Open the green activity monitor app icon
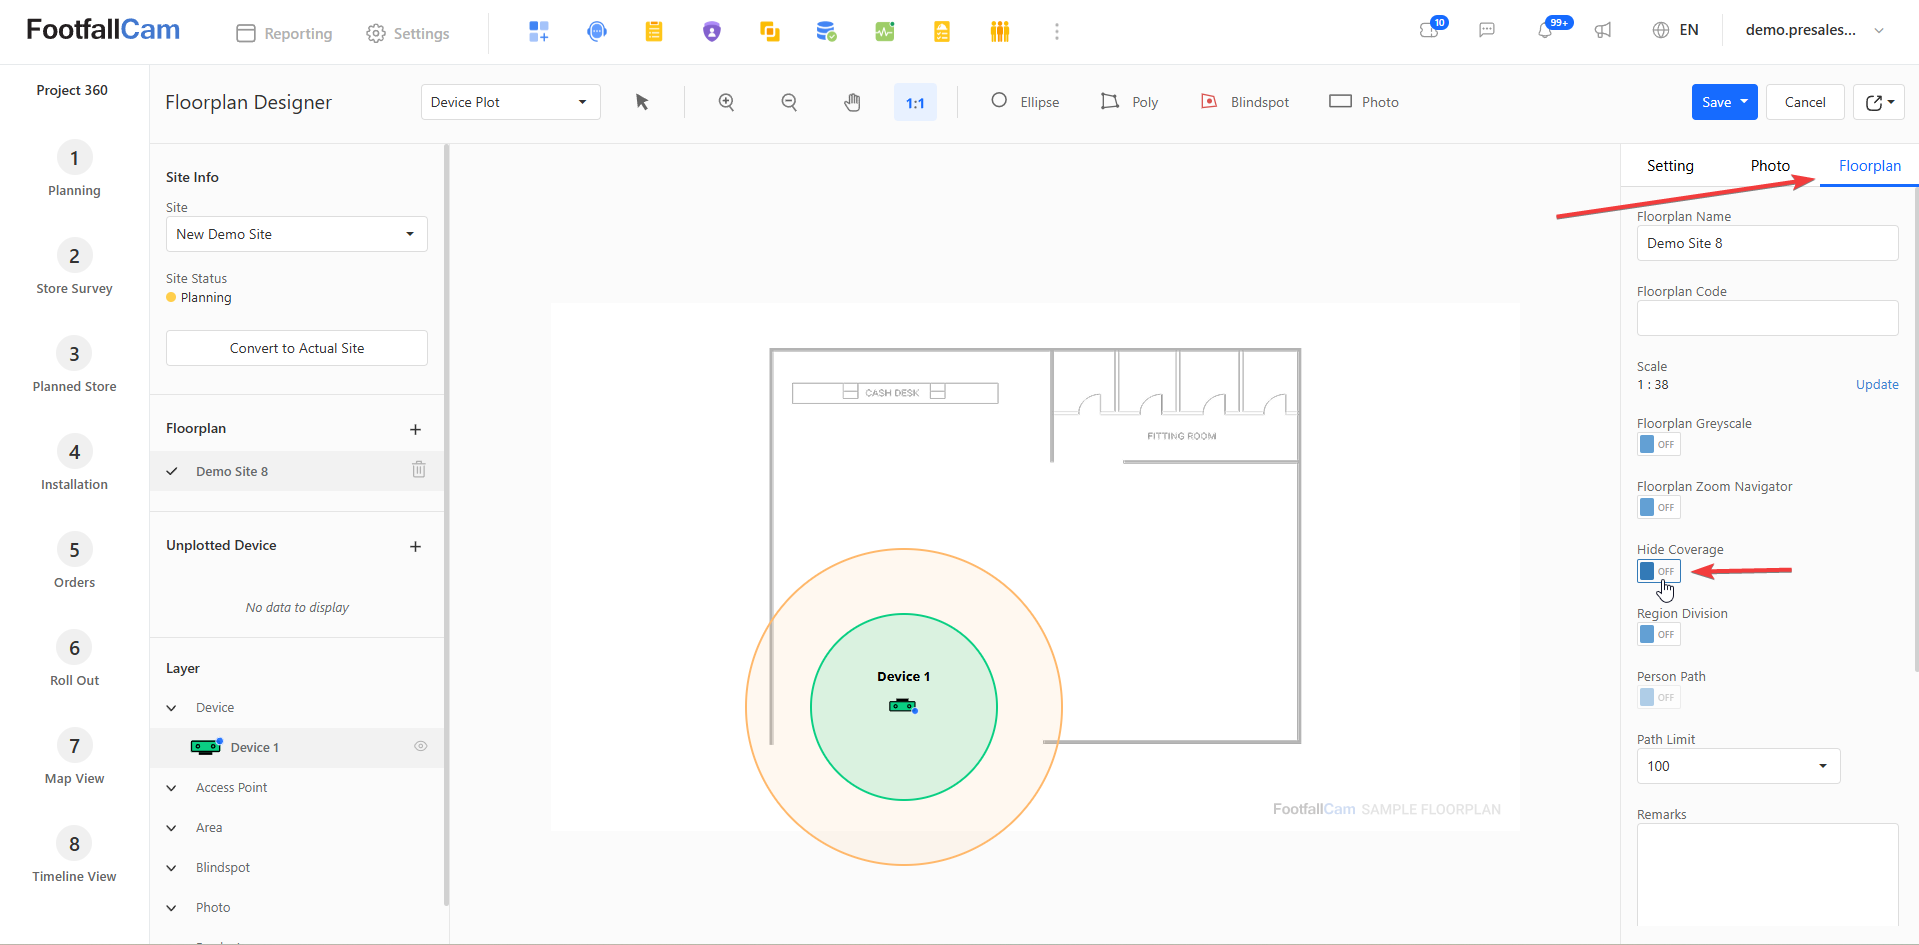This screenshot has width=1919, height=945. 884,32
